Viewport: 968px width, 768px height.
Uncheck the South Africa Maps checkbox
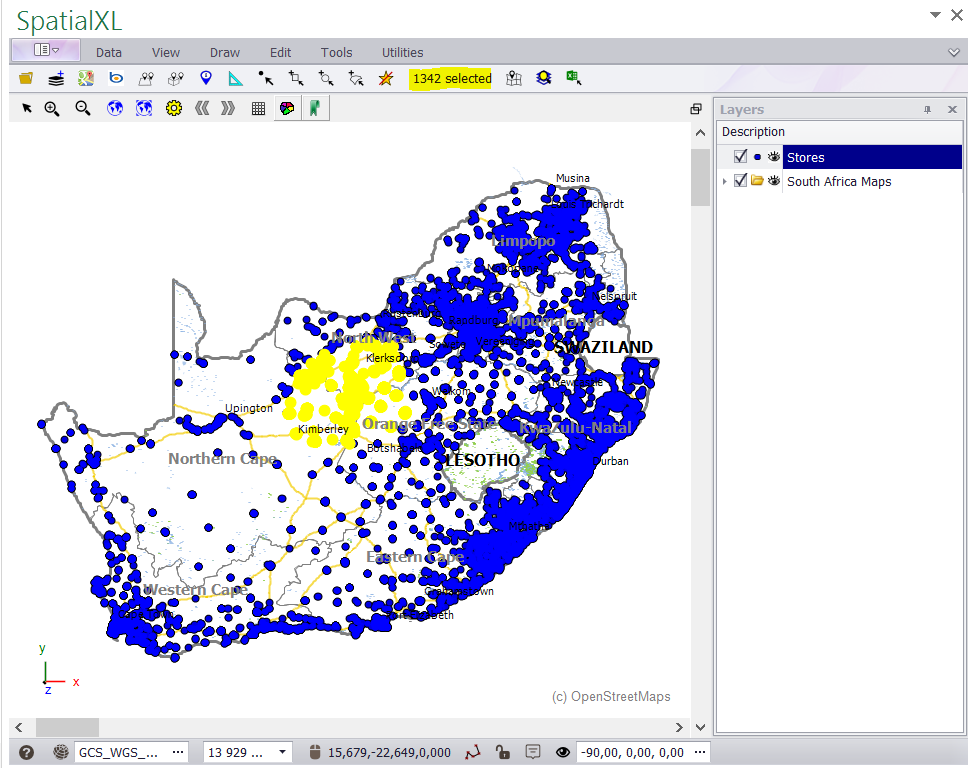(x=740, y=181)
